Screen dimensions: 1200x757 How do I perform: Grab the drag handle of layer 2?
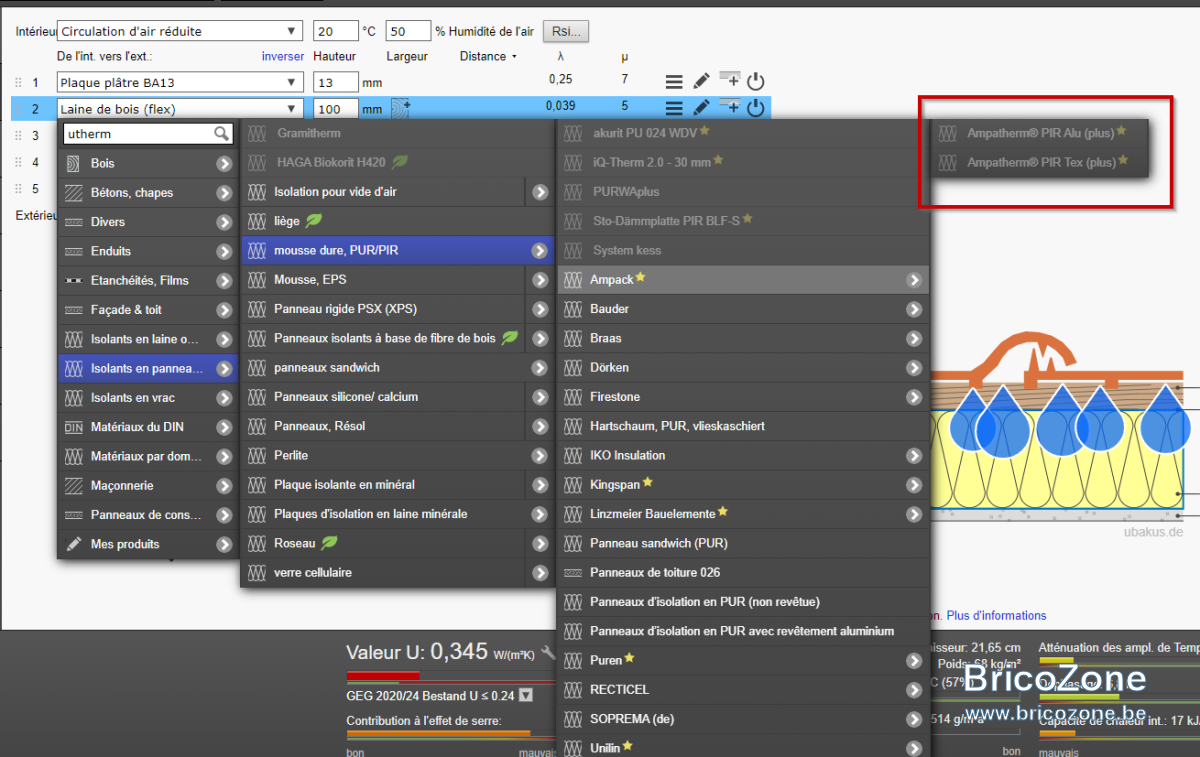click(x=18, y=109)
